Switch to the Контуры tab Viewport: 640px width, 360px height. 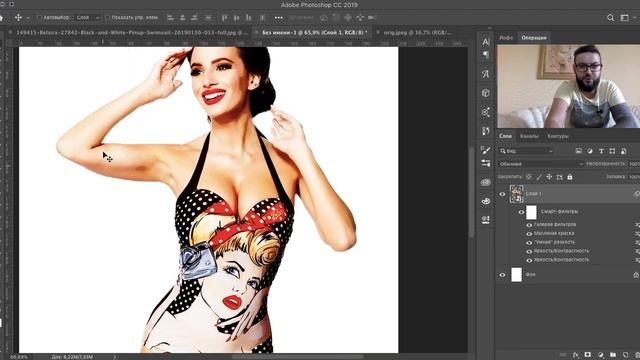(558, 136)
